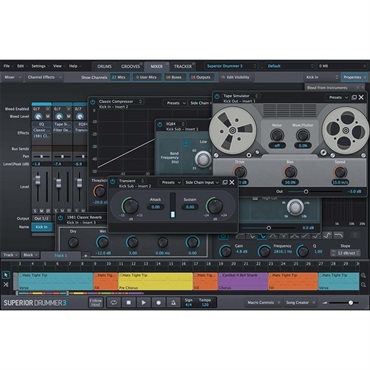Screen dimensions: 370x370
Task: Detach the Transient window icon
Action: (225, 182)
